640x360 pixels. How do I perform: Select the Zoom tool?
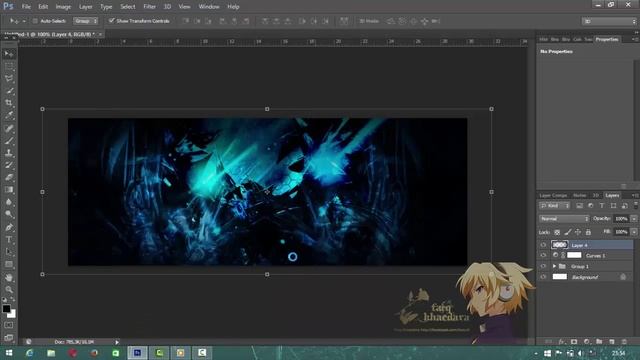click(9, 290)
